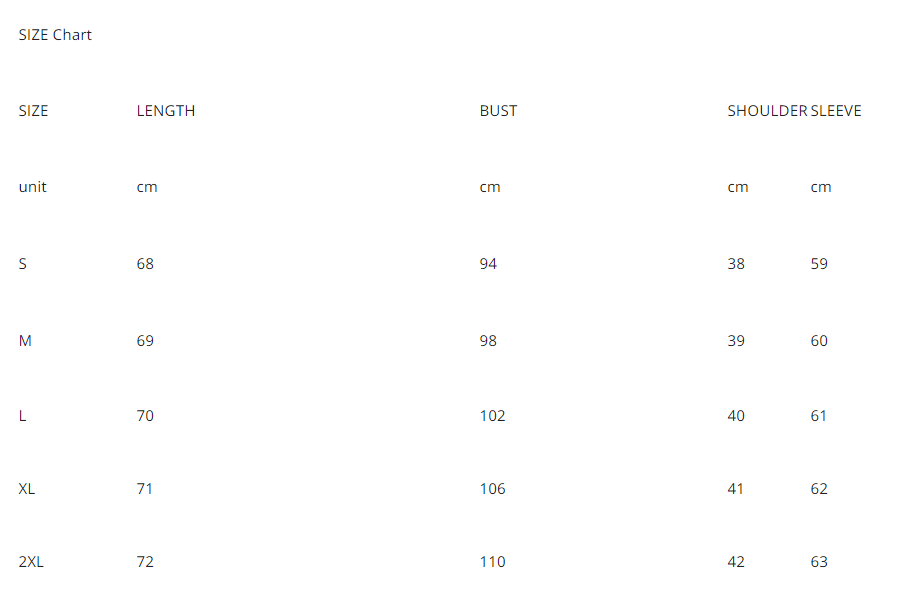This screenshot has height=600, width=909.
Task: Click the cm unit under BUST
Action: [x=490, y=187]
